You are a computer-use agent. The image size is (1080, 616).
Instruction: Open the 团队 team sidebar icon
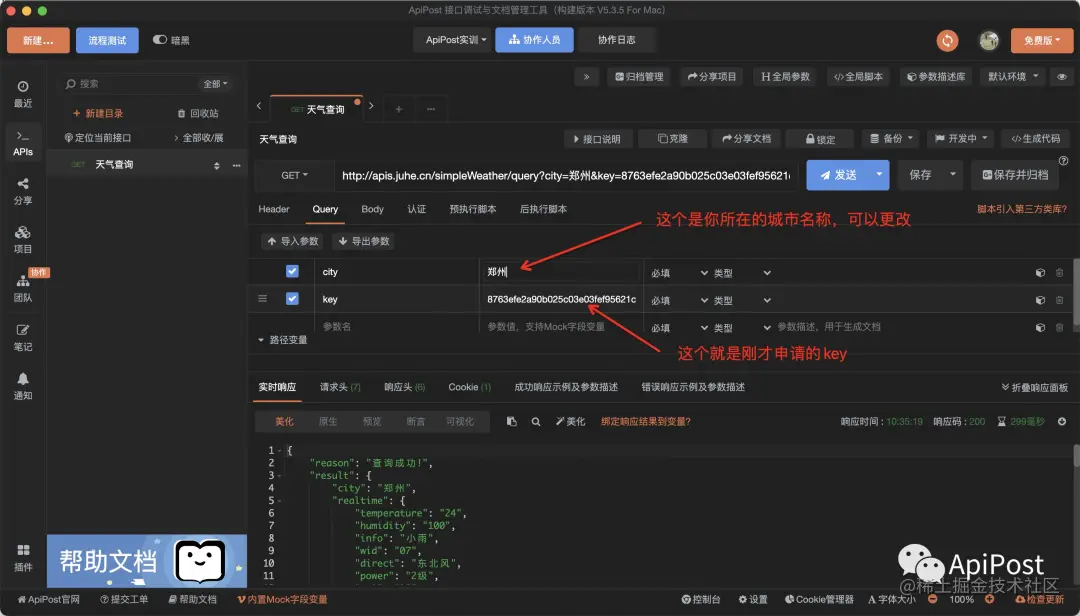coord(23,288)
